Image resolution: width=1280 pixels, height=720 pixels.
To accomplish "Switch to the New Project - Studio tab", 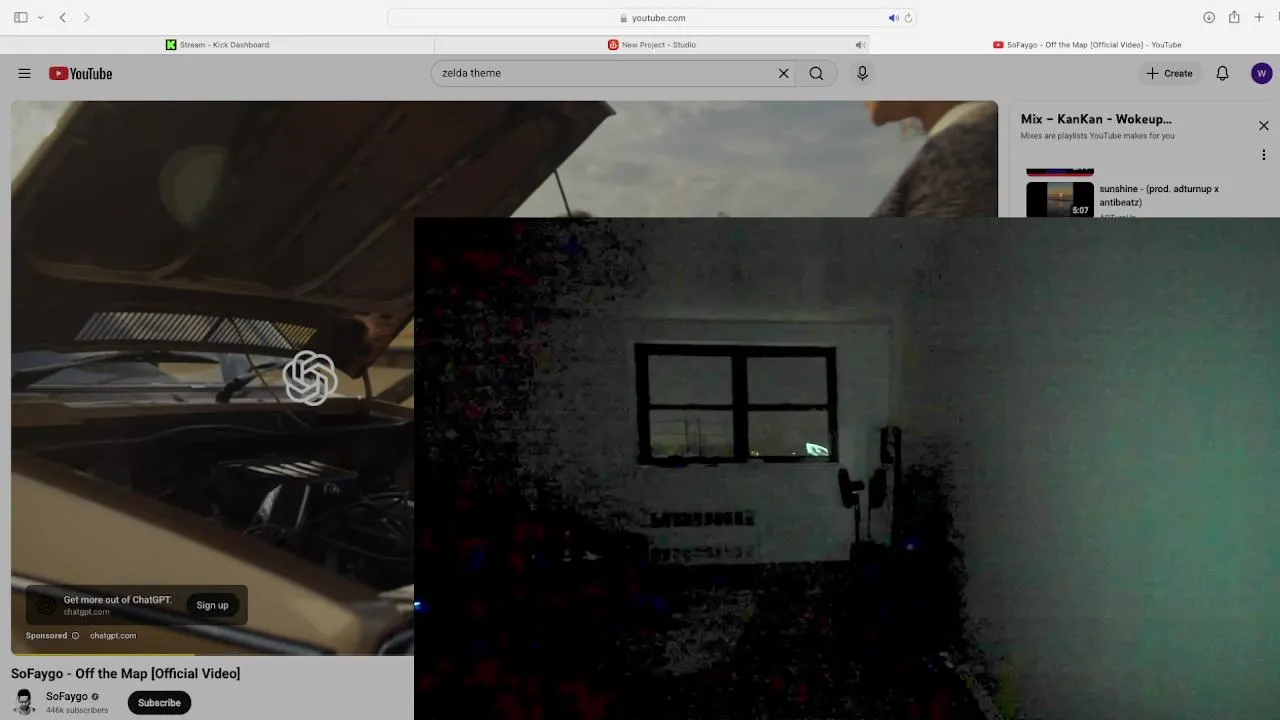I will (652, 45).
